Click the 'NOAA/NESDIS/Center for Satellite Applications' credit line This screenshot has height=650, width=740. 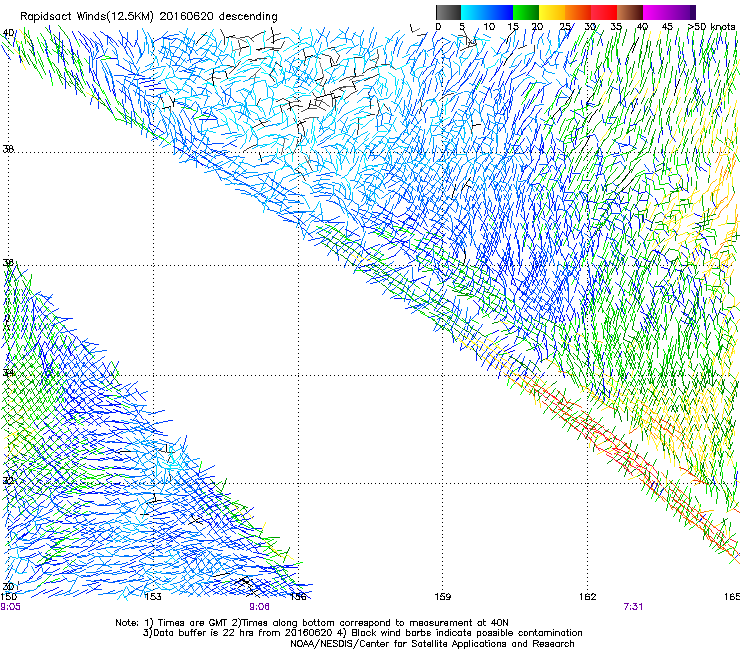432,644
